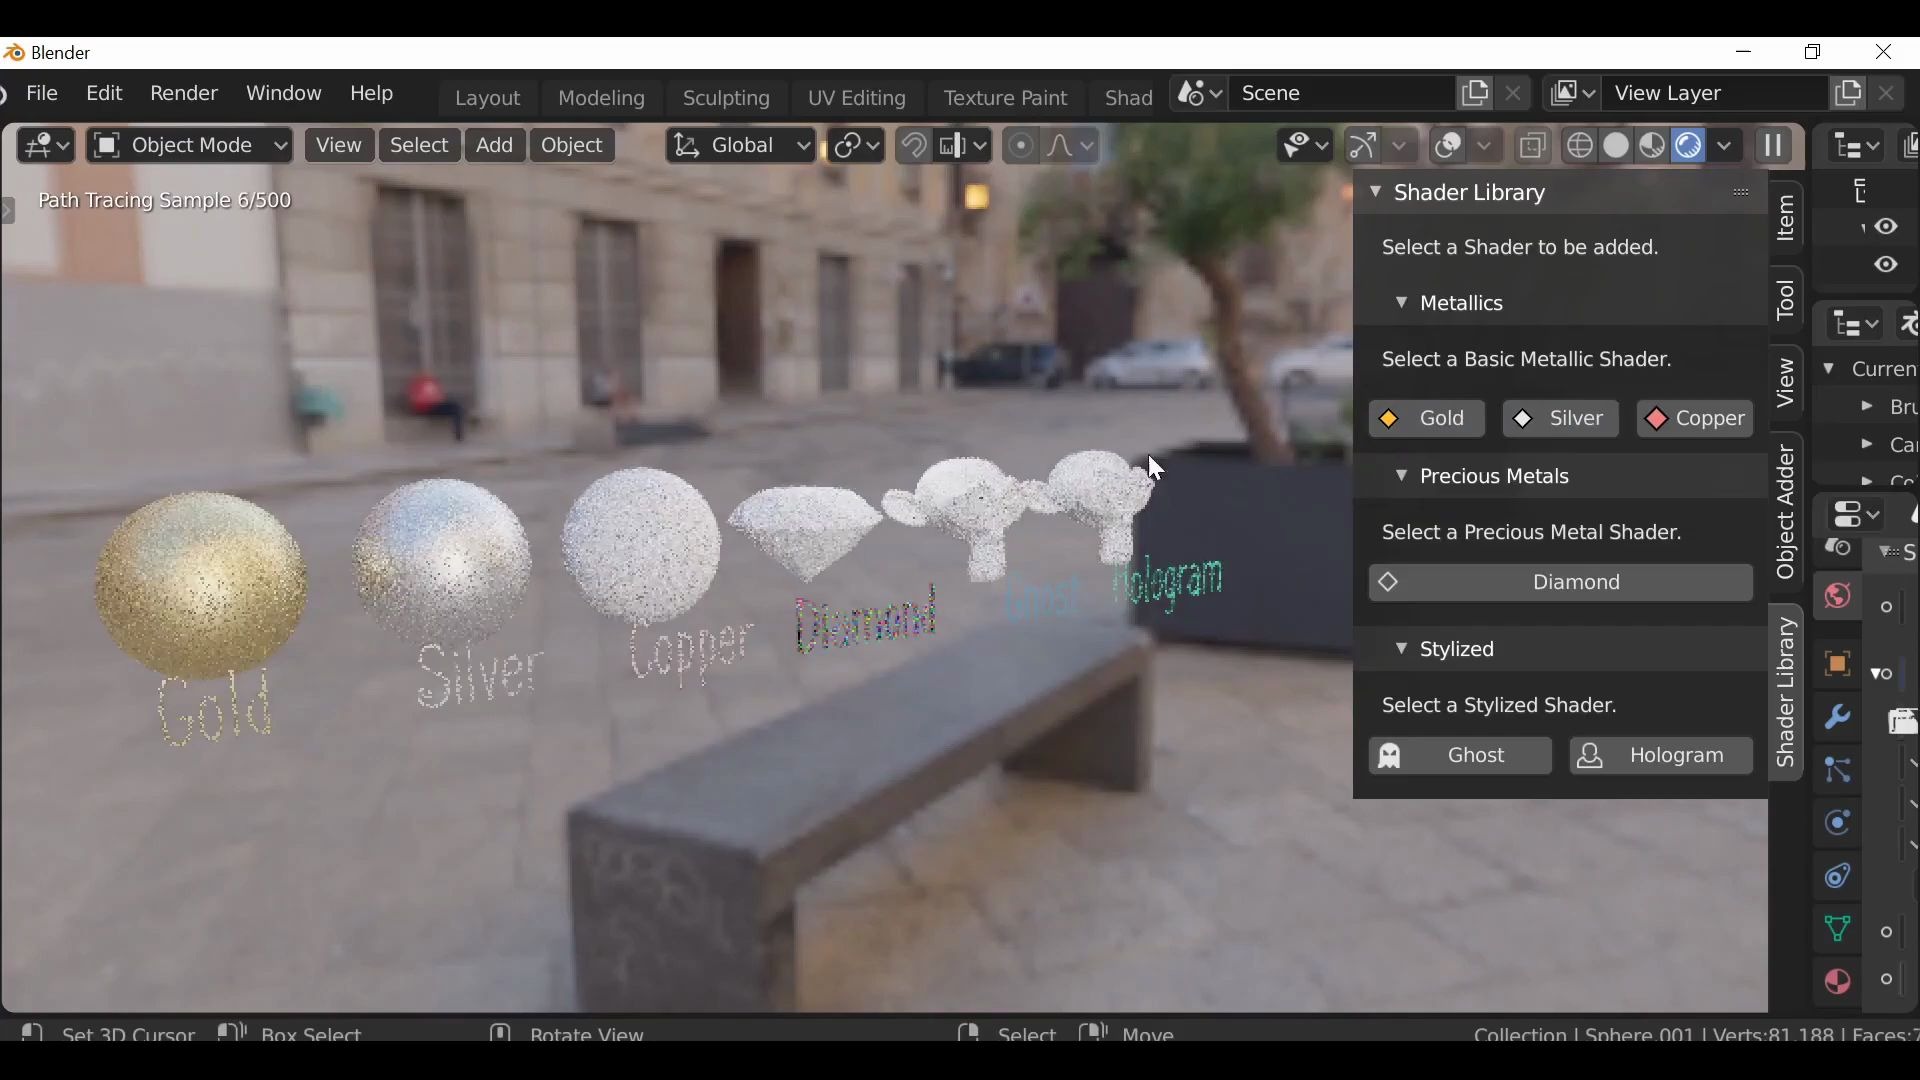Switch to the Sculpting workspace tab

(x=727, y=99)
